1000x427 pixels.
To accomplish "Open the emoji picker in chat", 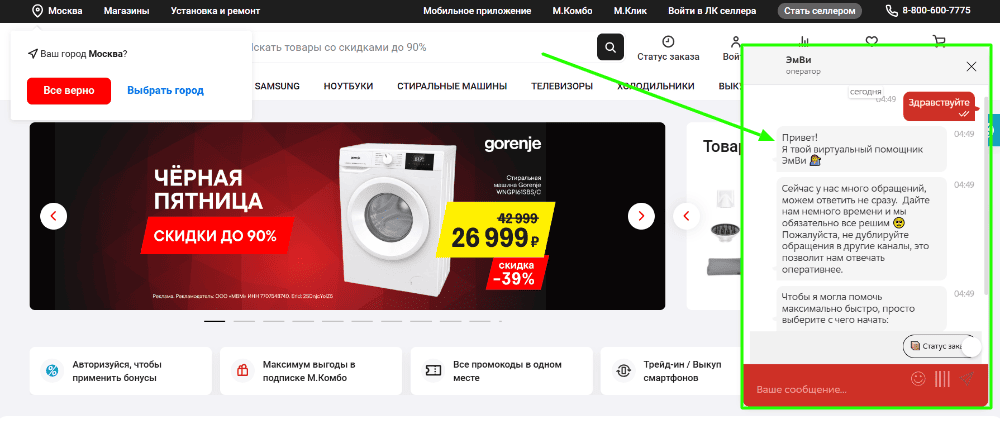I will 918,379.
